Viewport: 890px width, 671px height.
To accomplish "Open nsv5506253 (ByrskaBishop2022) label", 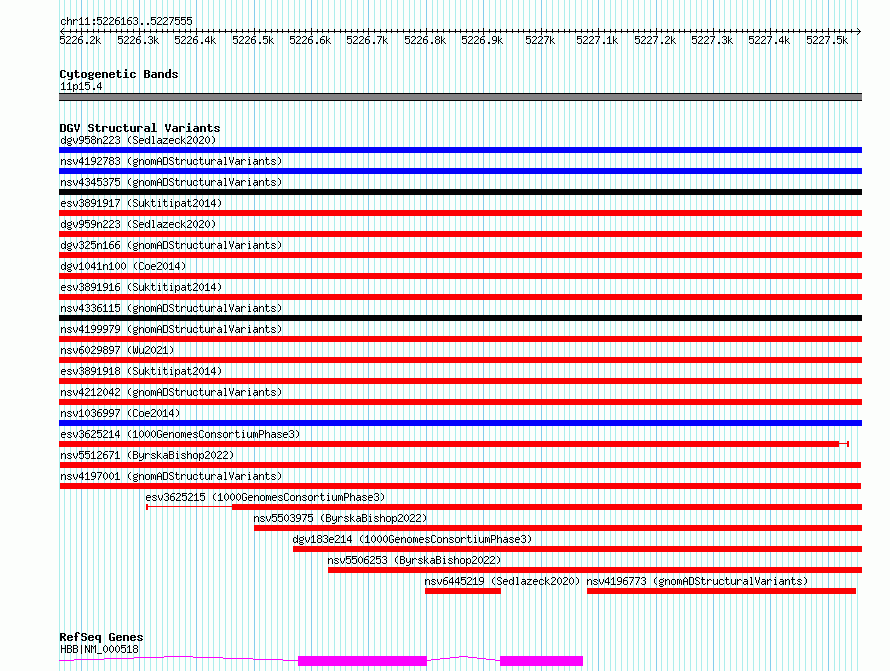I will [414, 560].
